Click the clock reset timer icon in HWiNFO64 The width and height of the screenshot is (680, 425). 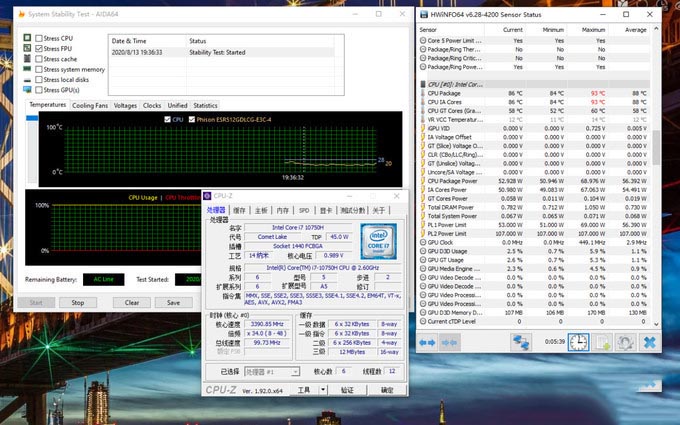579,343
